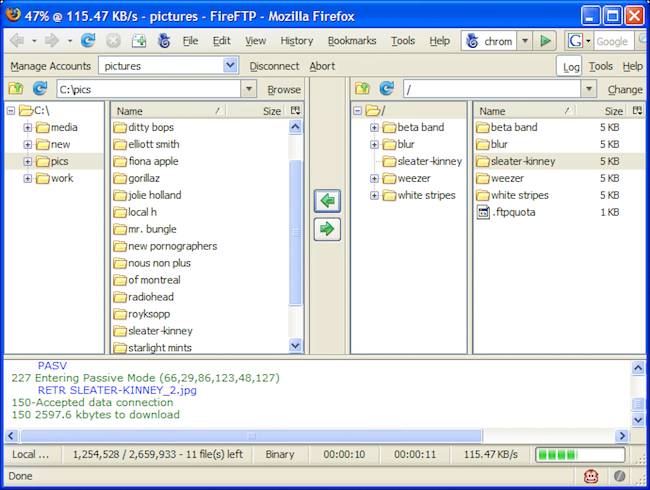Open the File menu
Image resolution: width=650 pixels, height=490 pixels.
point(190,41)
